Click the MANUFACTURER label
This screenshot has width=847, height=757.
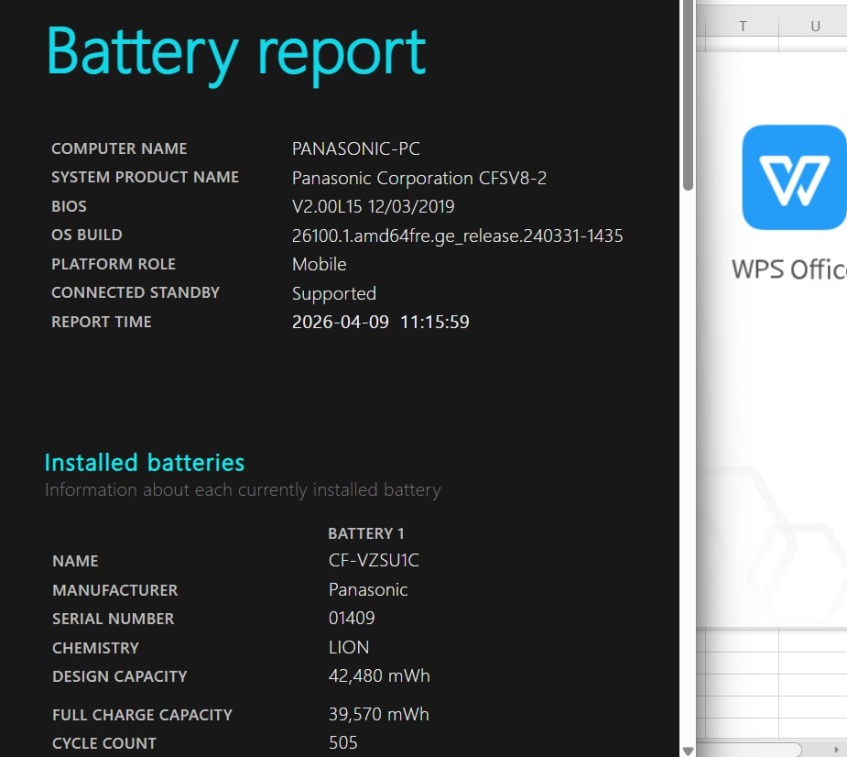115,590
